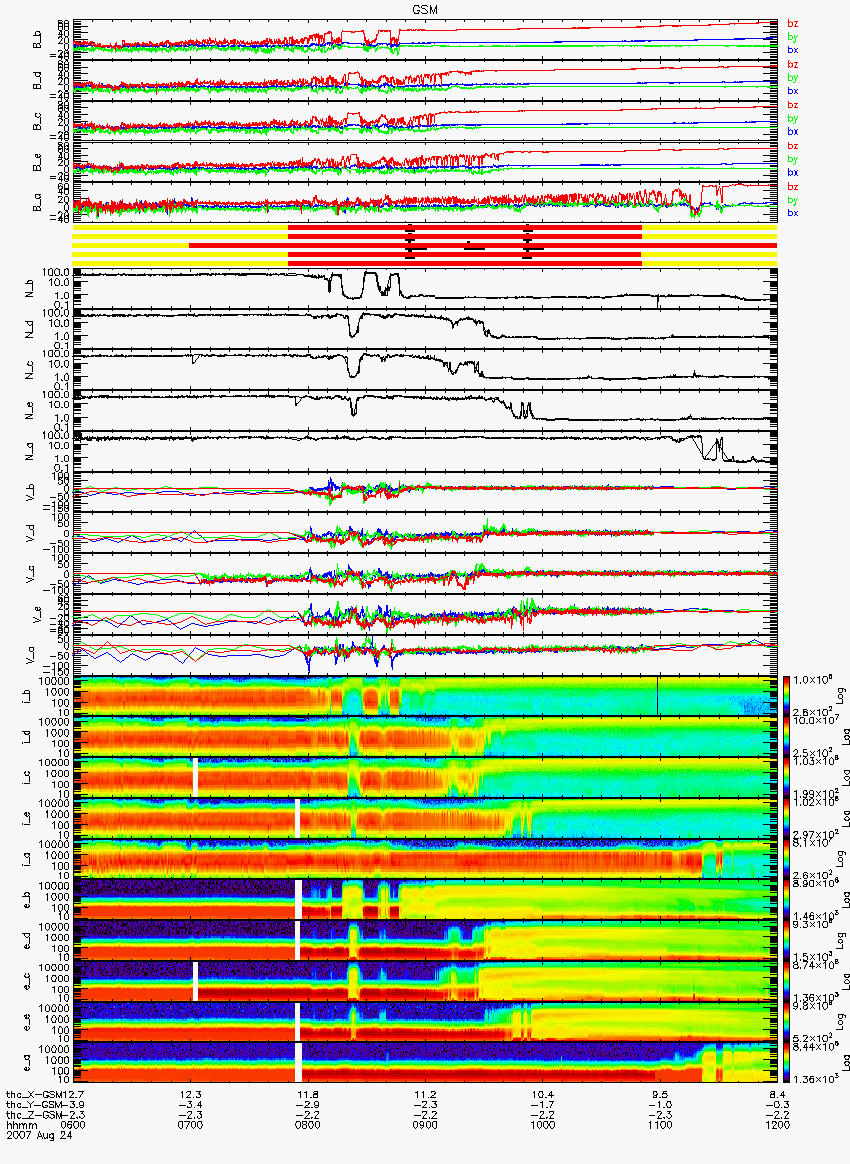Click the 0600 time axis label

coord(72,1125)
